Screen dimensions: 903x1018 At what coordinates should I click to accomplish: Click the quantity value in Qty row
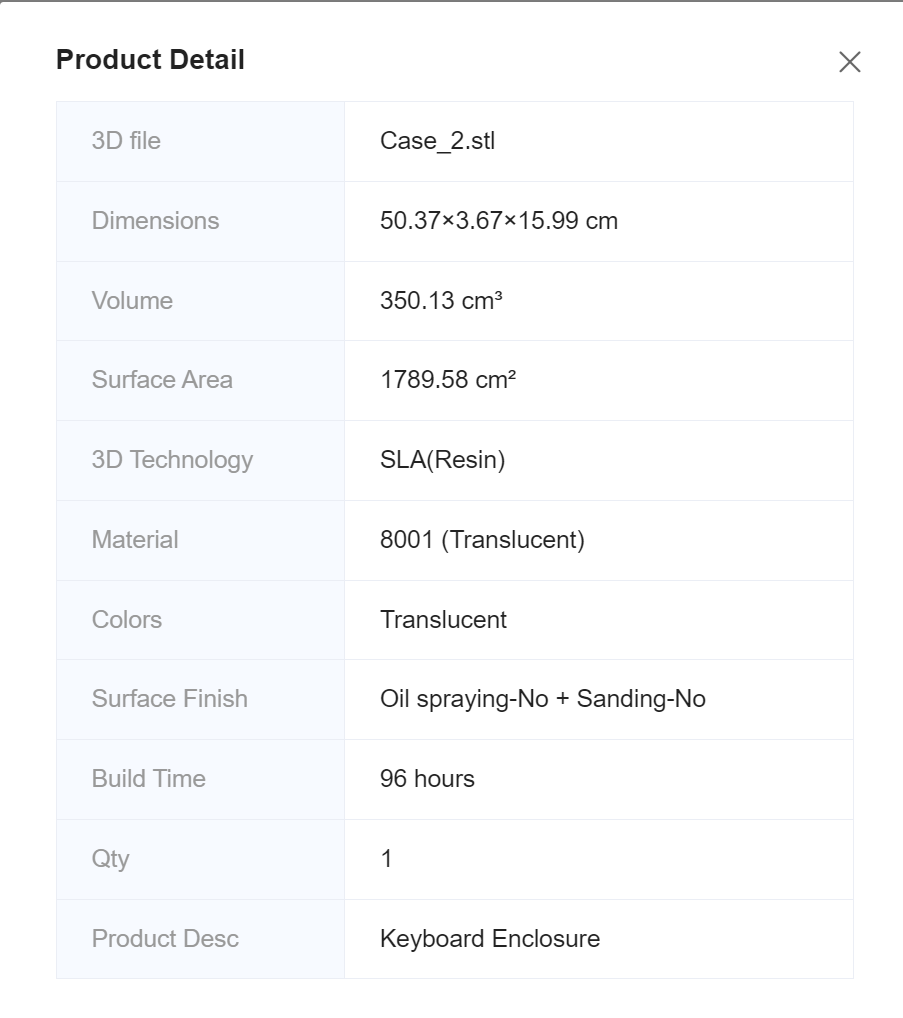point(387,859)
